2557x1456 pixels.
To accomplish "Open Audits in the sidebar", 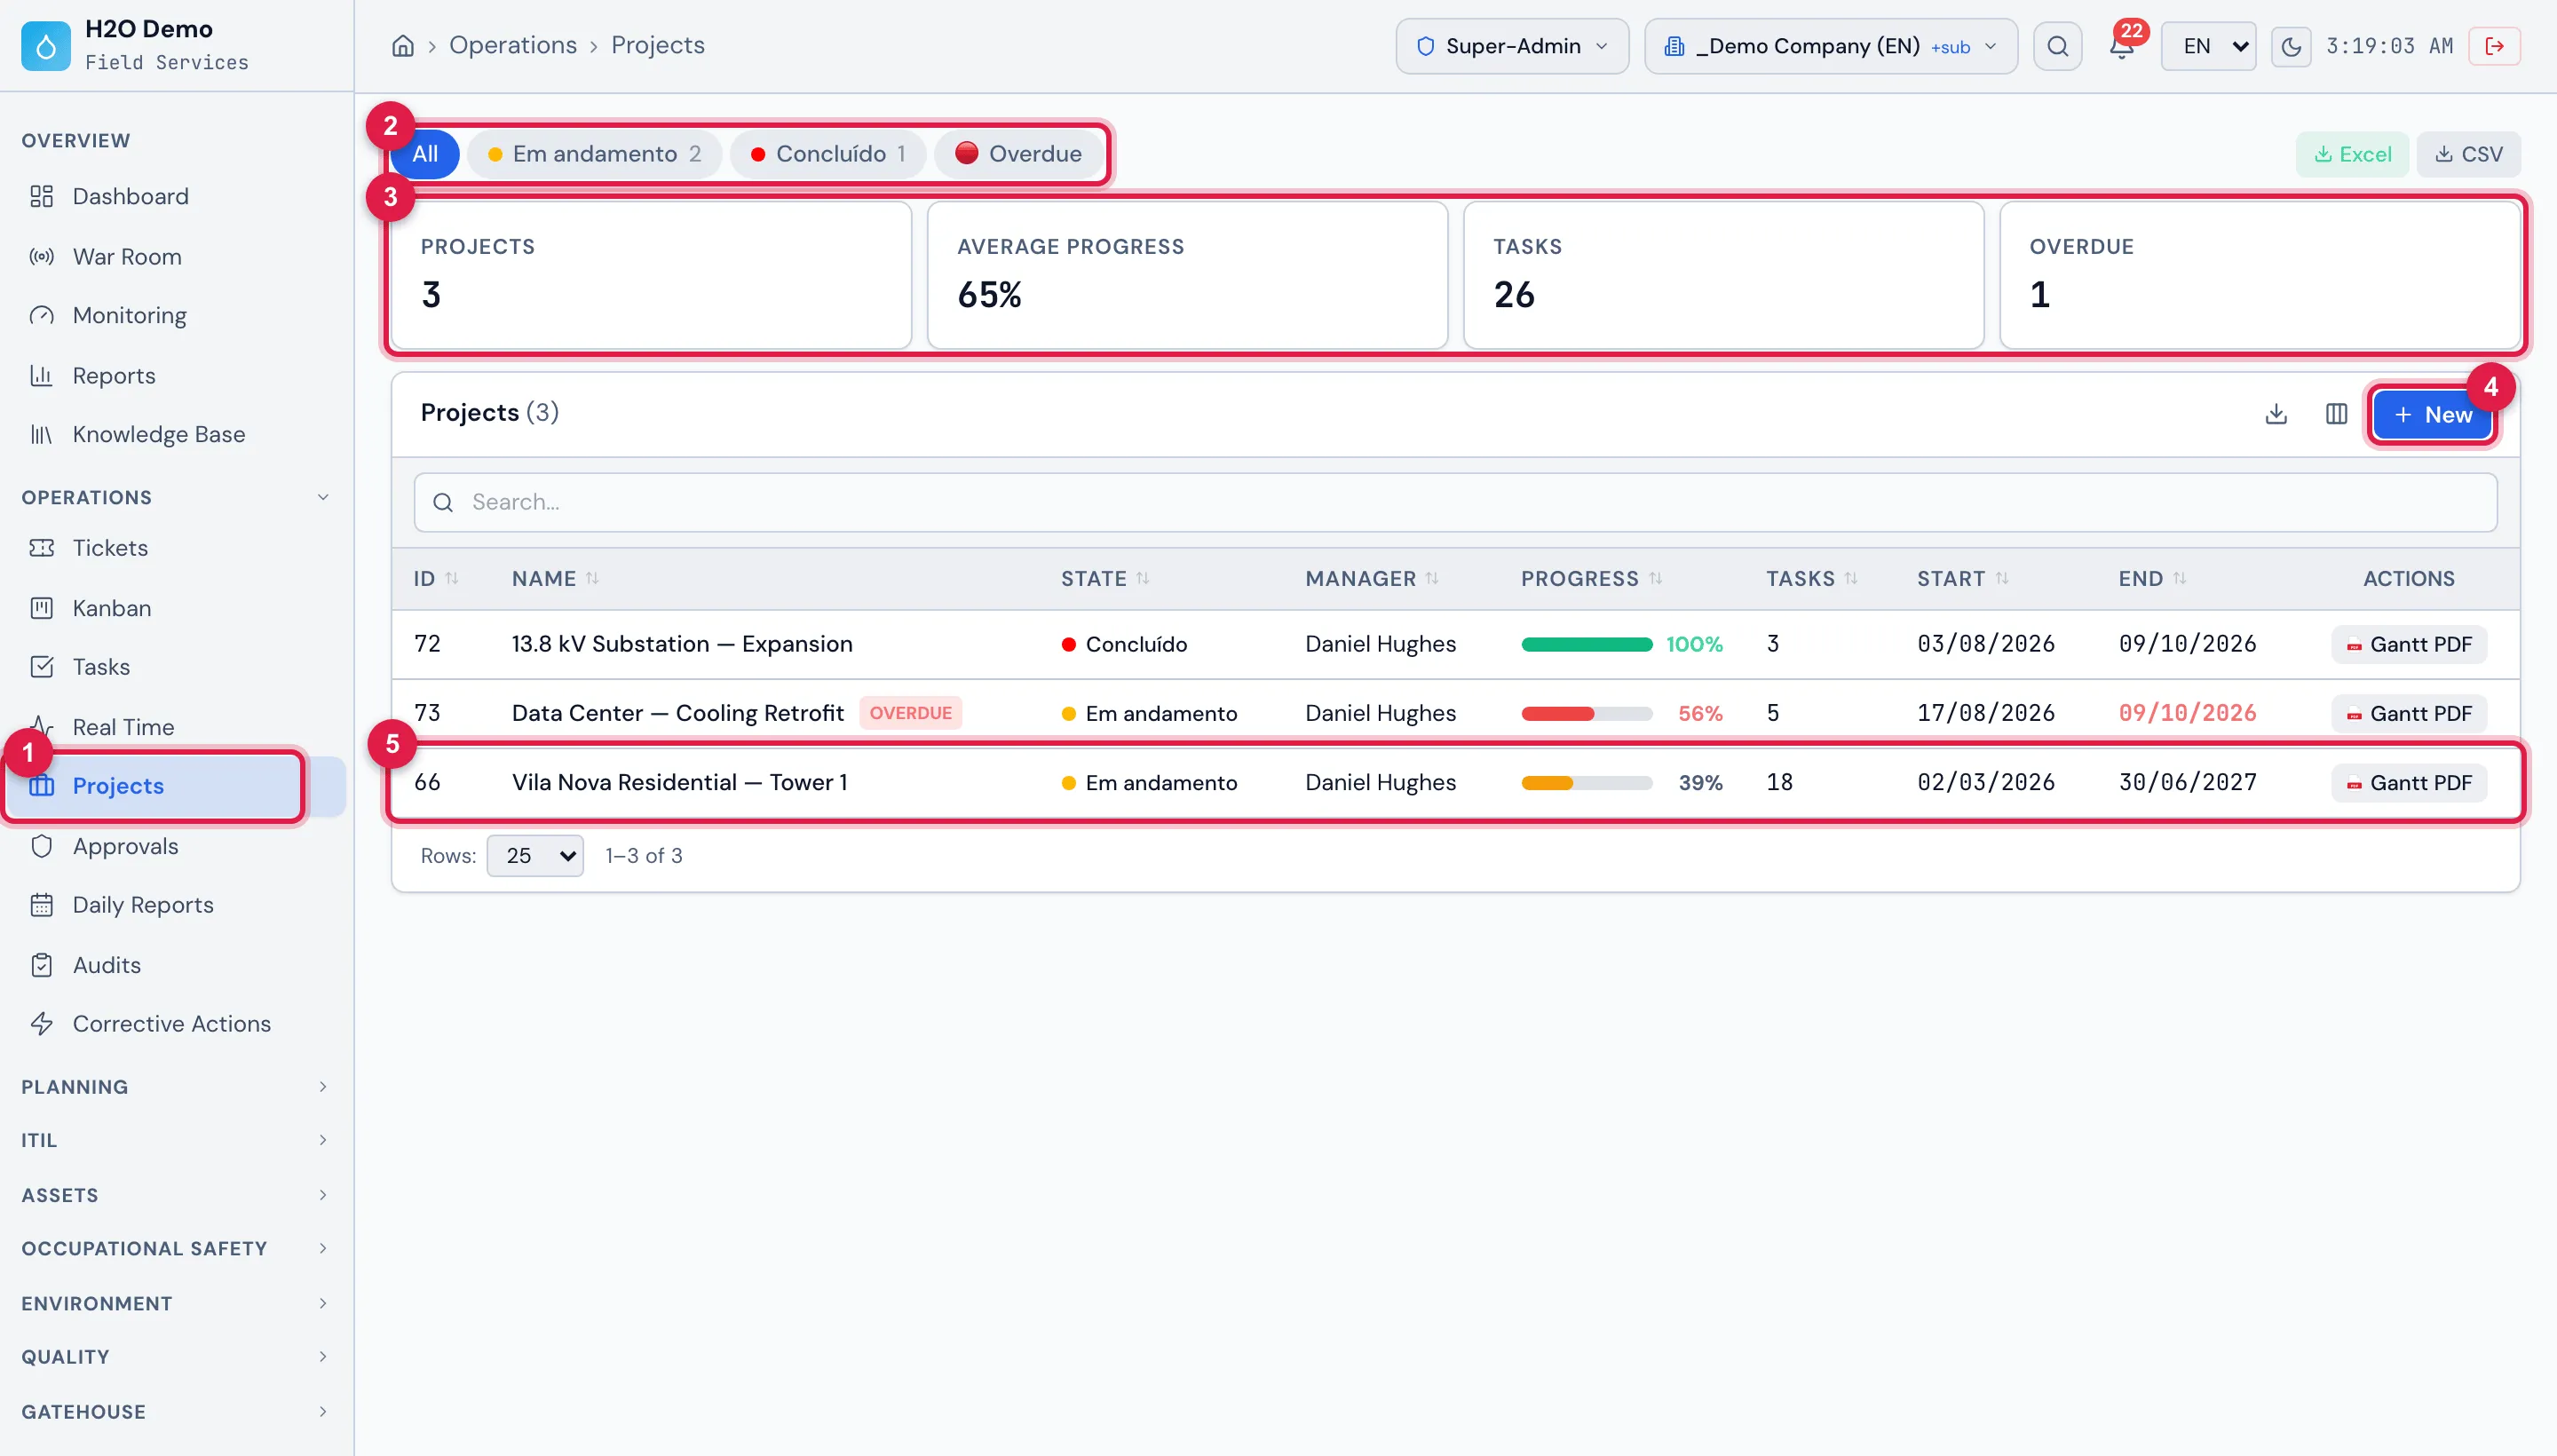I will click(x=106, y=965).
